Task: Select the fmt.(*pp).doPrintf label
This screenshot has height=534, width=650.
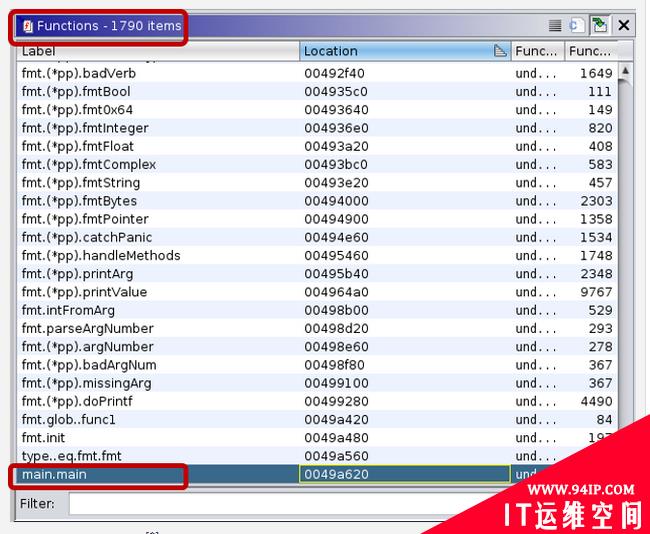Action: (77, 402)
